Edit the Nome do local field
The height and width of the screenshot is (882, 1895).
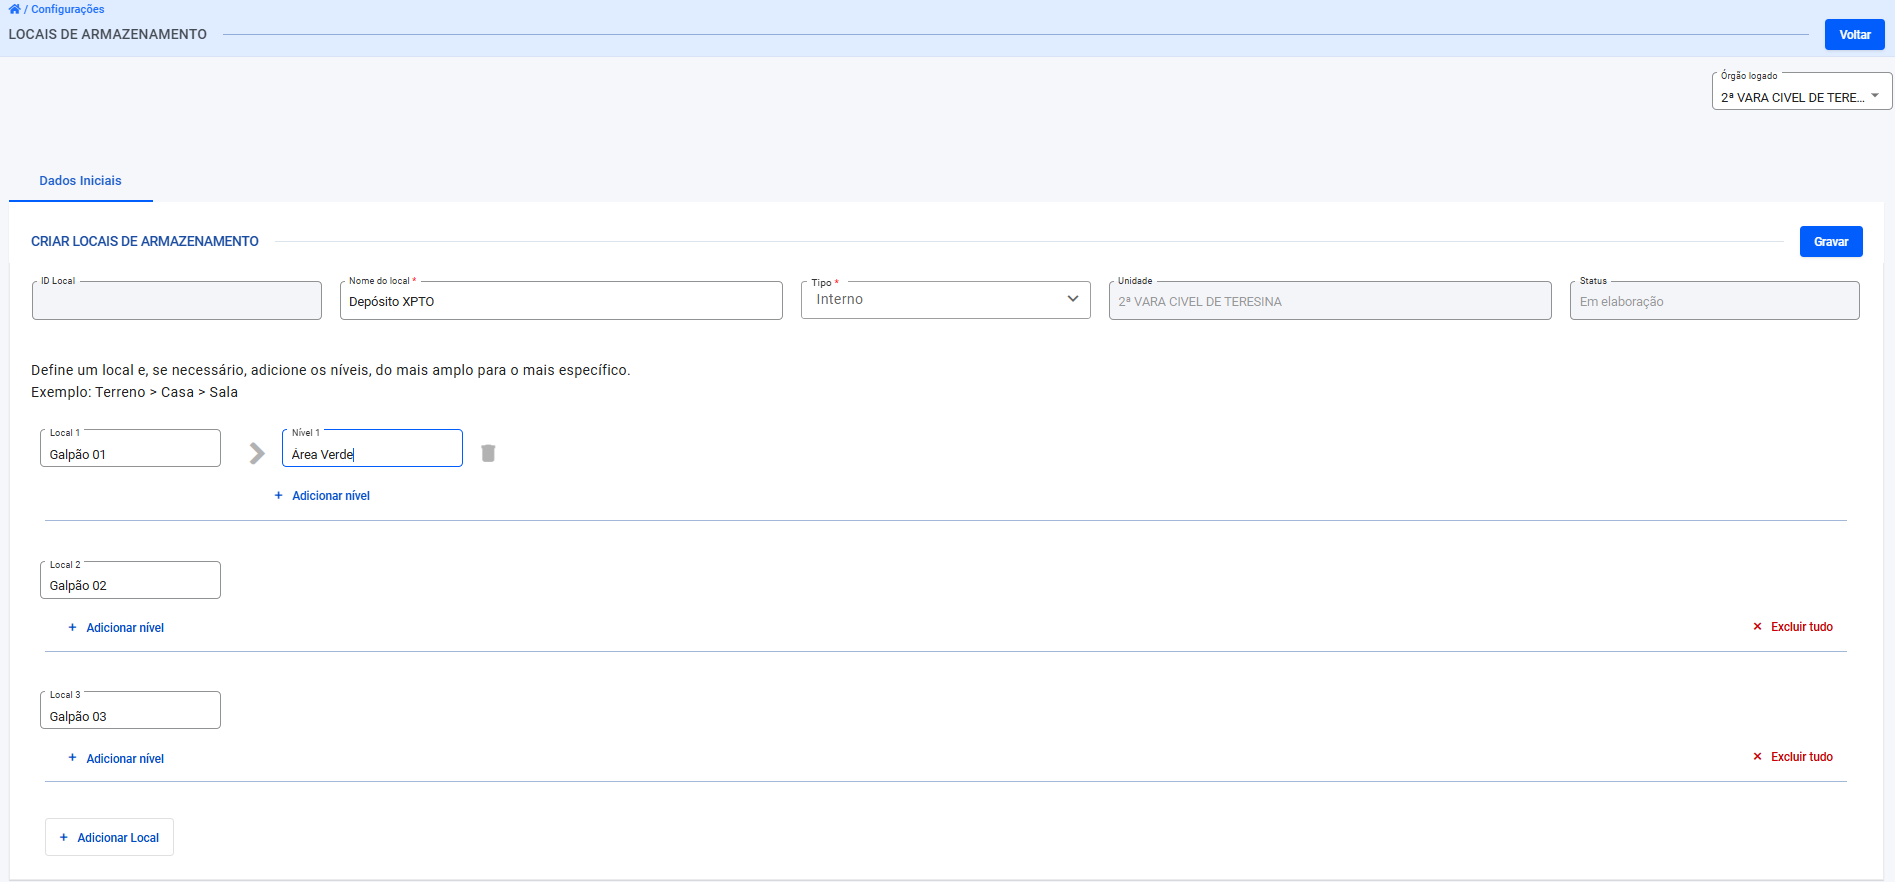point(560,301)
